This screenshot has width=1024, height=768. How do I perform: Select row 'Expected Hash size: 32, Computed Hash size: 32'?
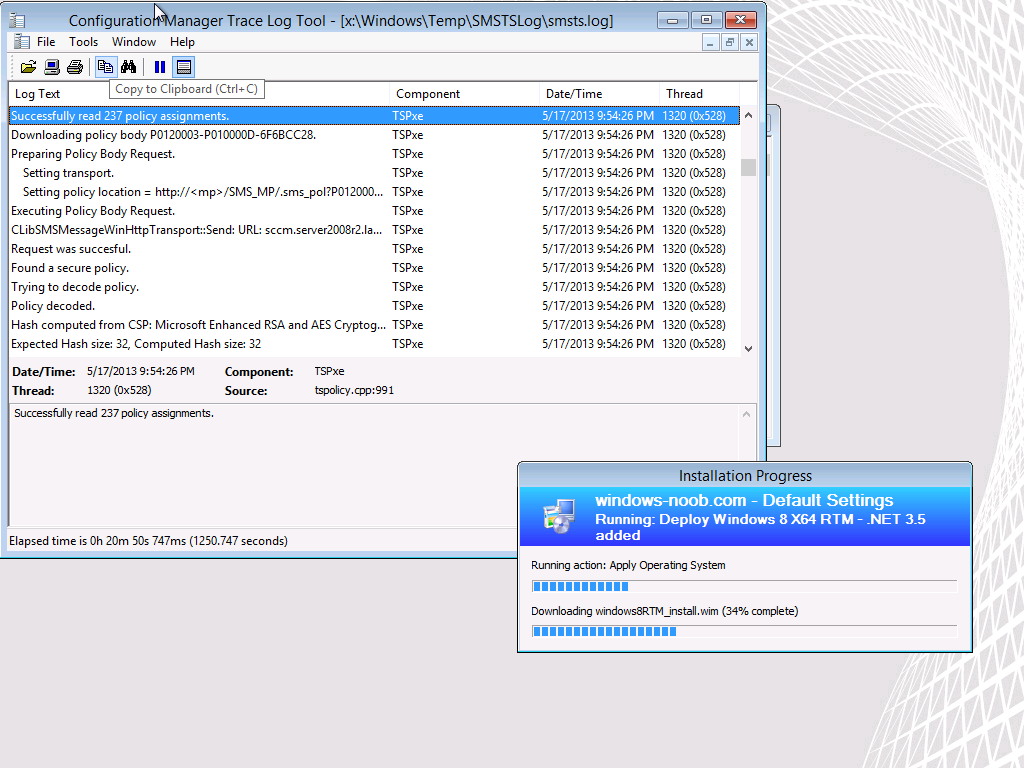(x=374, y=343)
